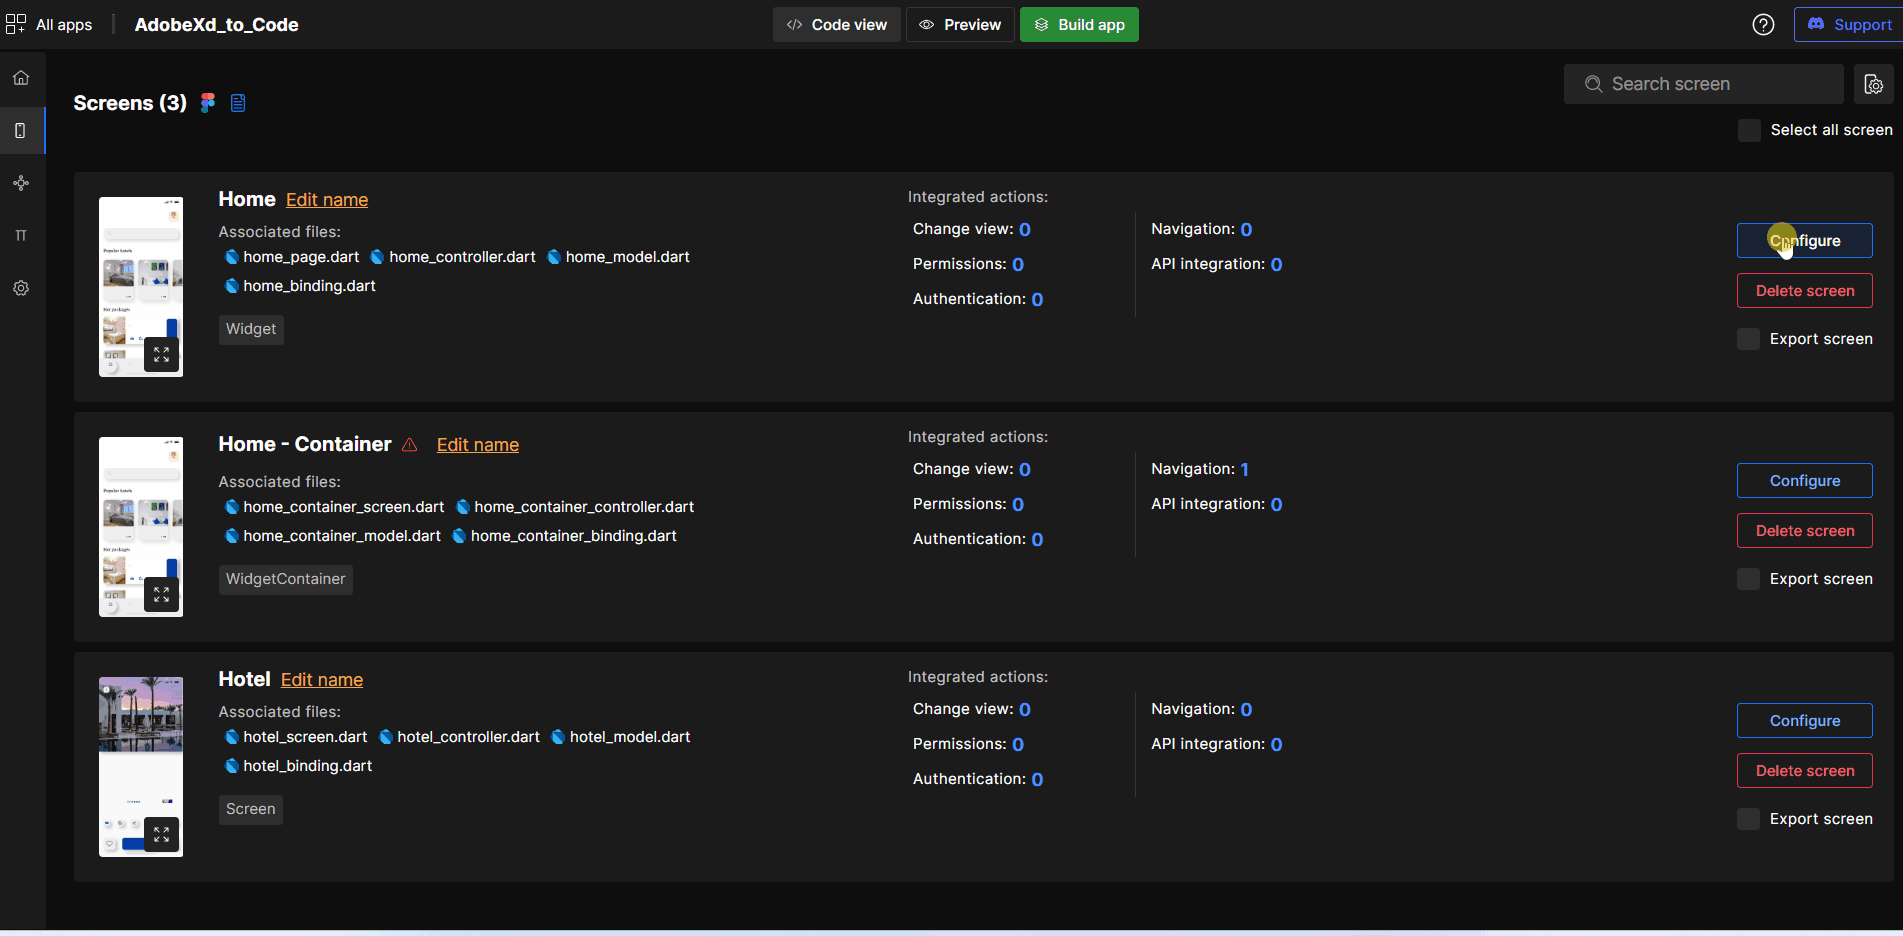
Task: Click the home icon in left sidebar
Action: coord(21,78)
